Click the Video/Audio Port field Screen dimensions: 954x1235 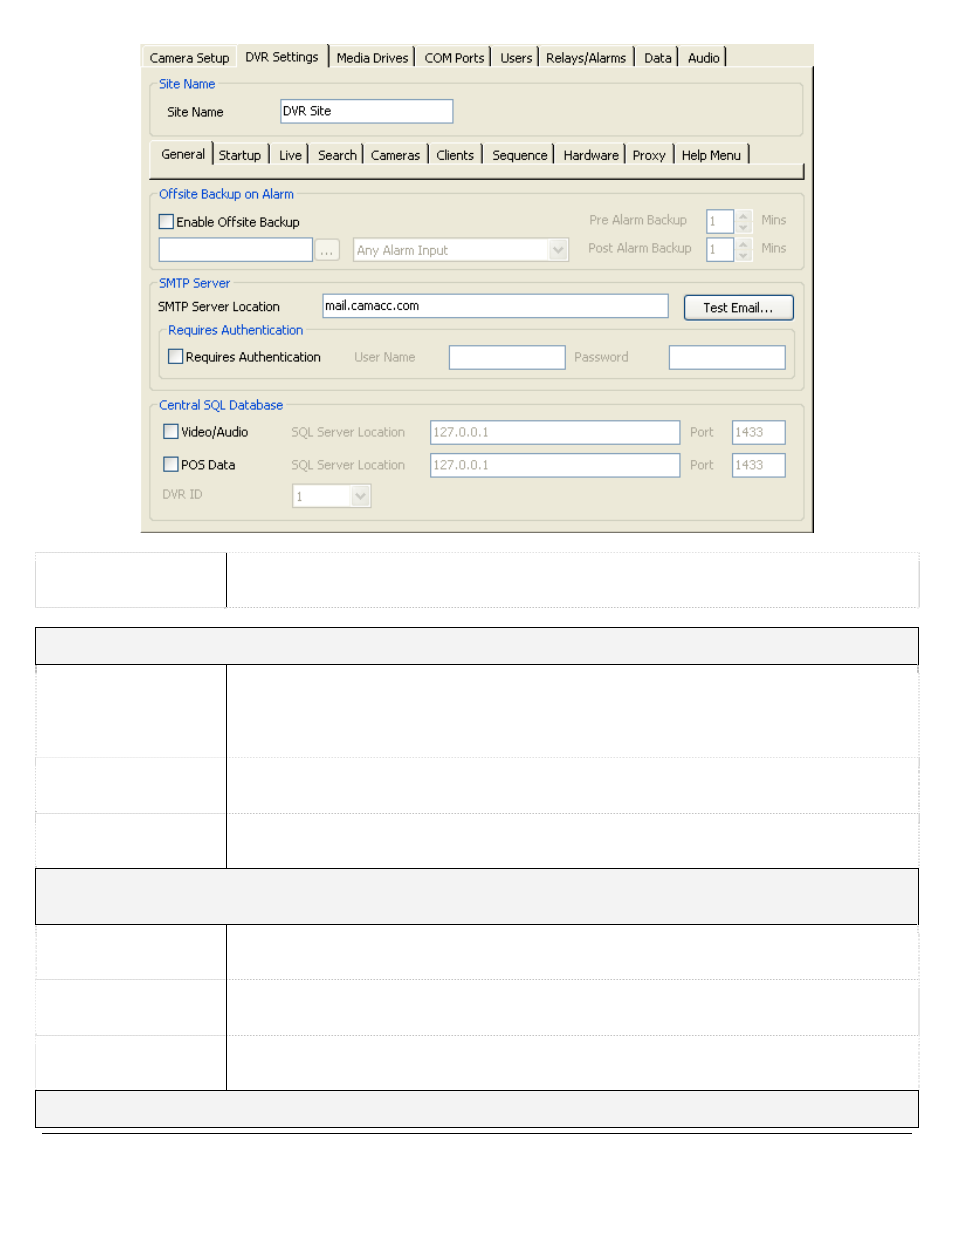758,432
